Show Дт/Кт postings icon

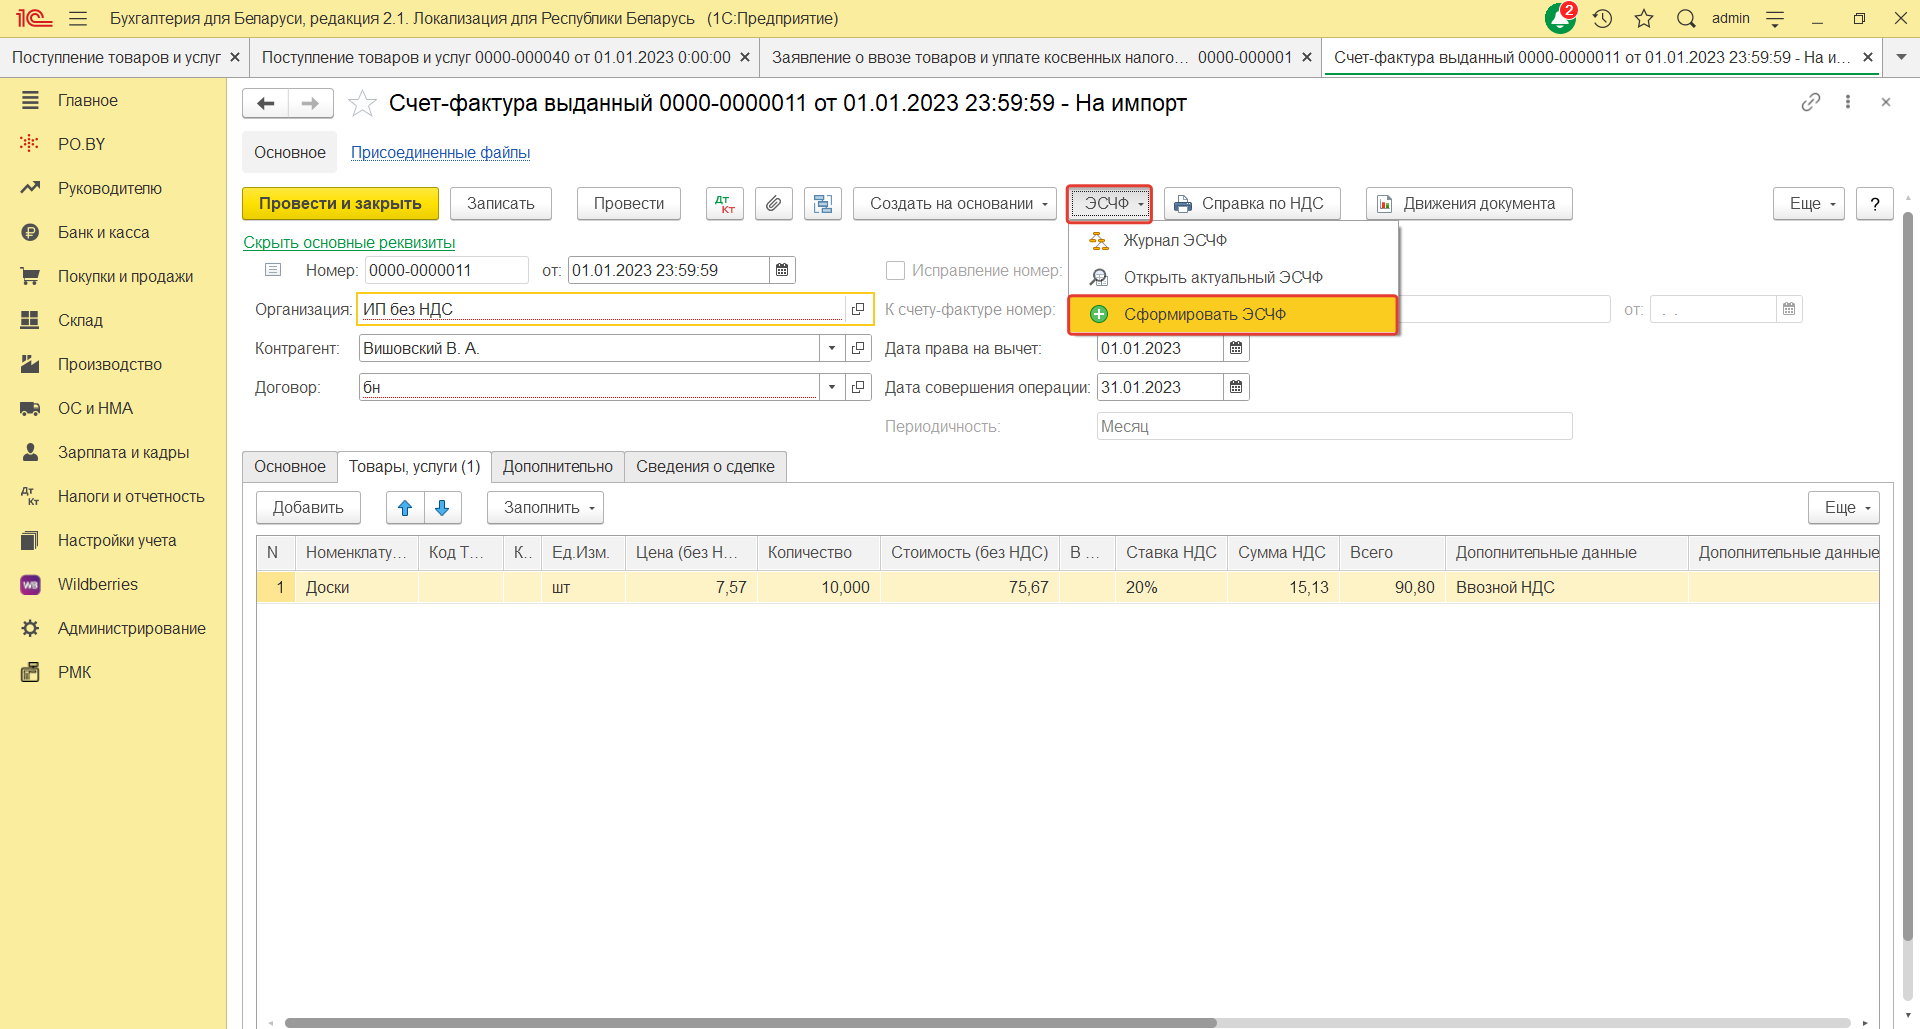tap(725, 203)
